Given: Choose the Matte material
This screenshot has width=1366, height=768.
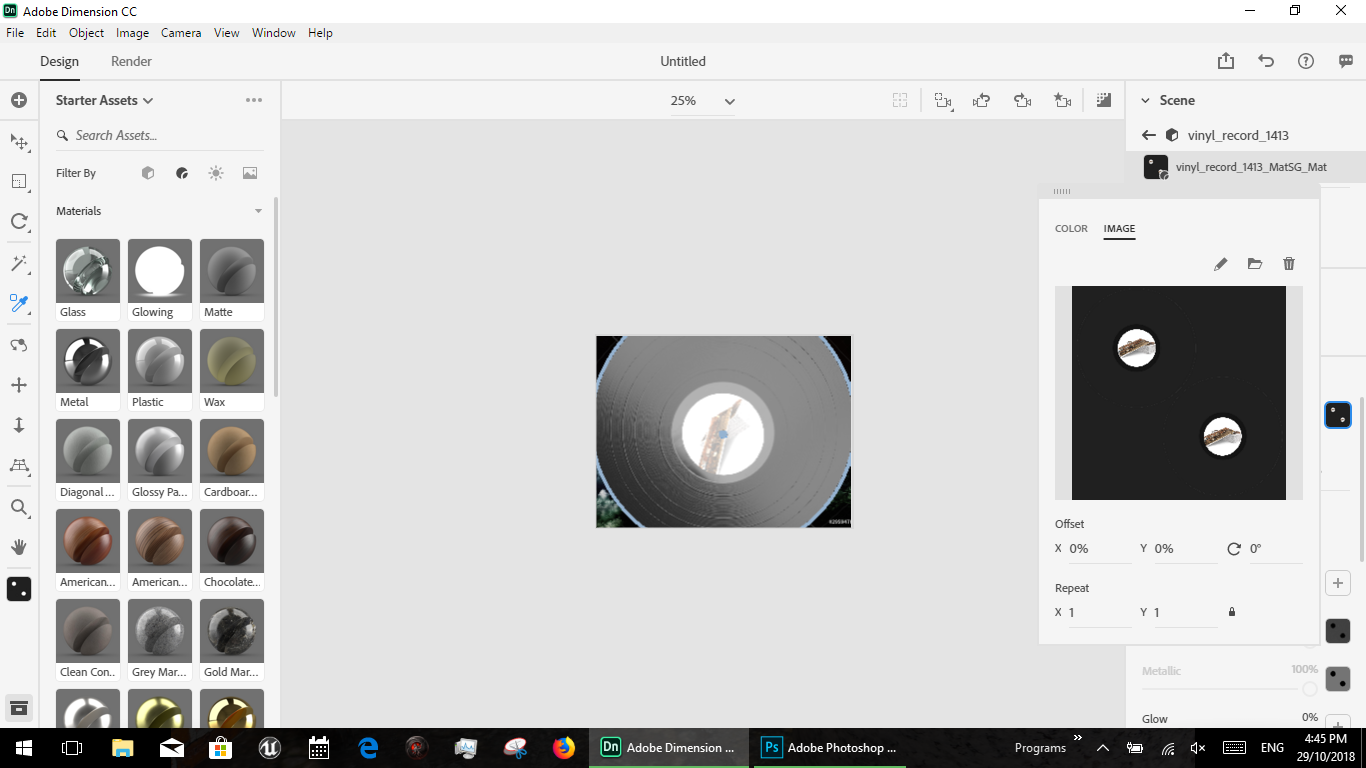Looking at the screenshot, I should [x=232, y=280].
